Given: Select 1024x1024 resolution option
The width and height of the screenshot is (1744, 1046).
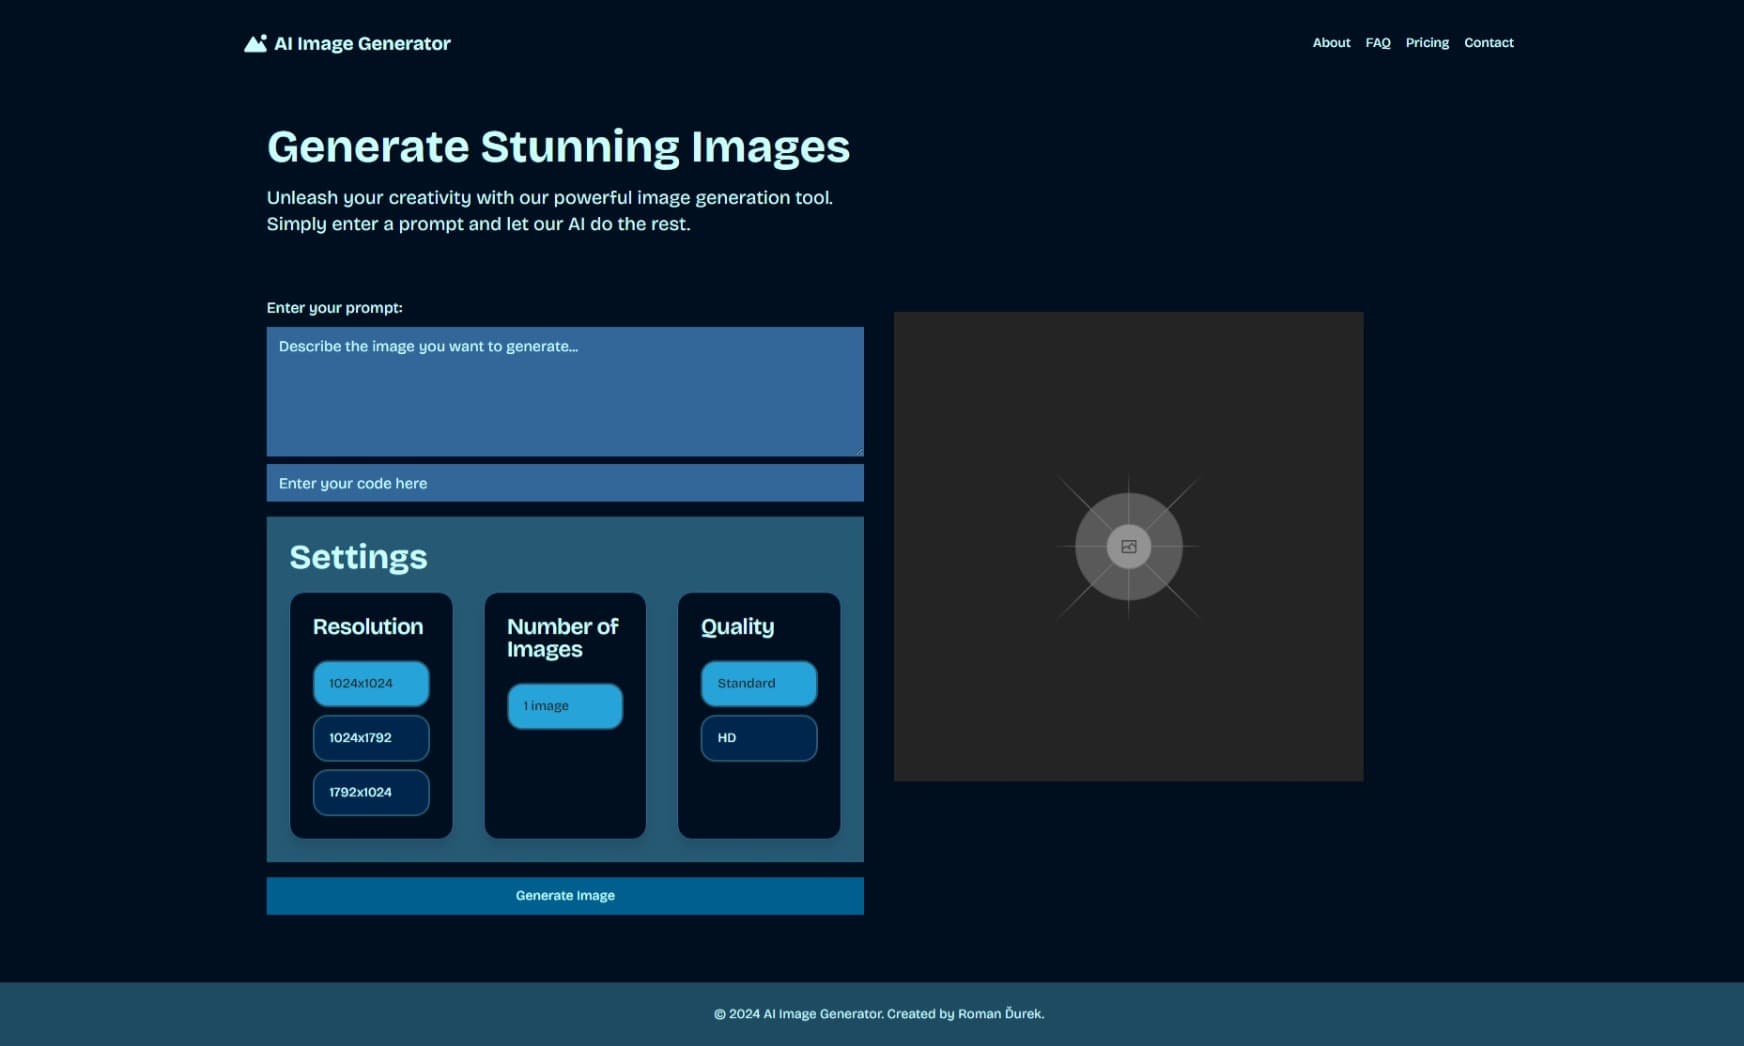Looking at the screenshot, I should (x=371, y=683).
